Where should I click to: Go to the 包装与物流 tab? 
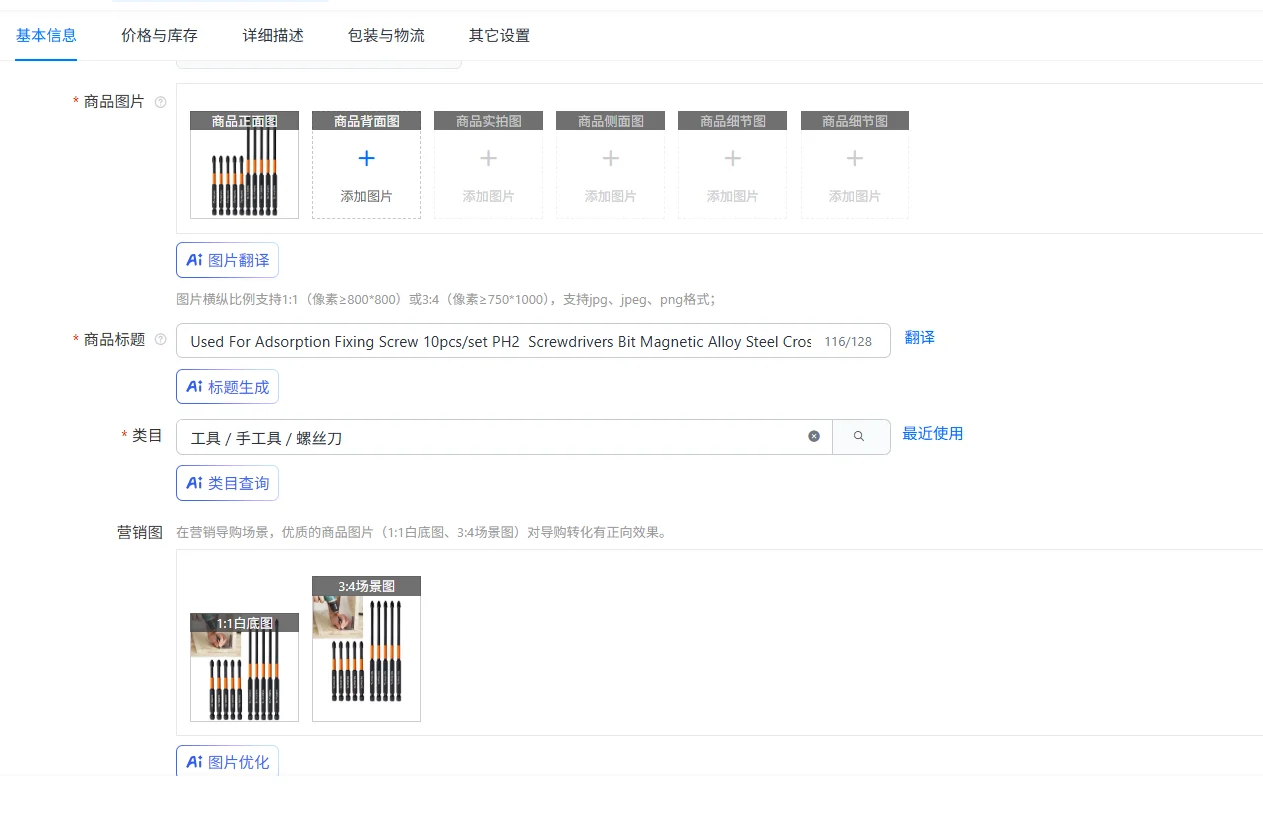(386, 36)
